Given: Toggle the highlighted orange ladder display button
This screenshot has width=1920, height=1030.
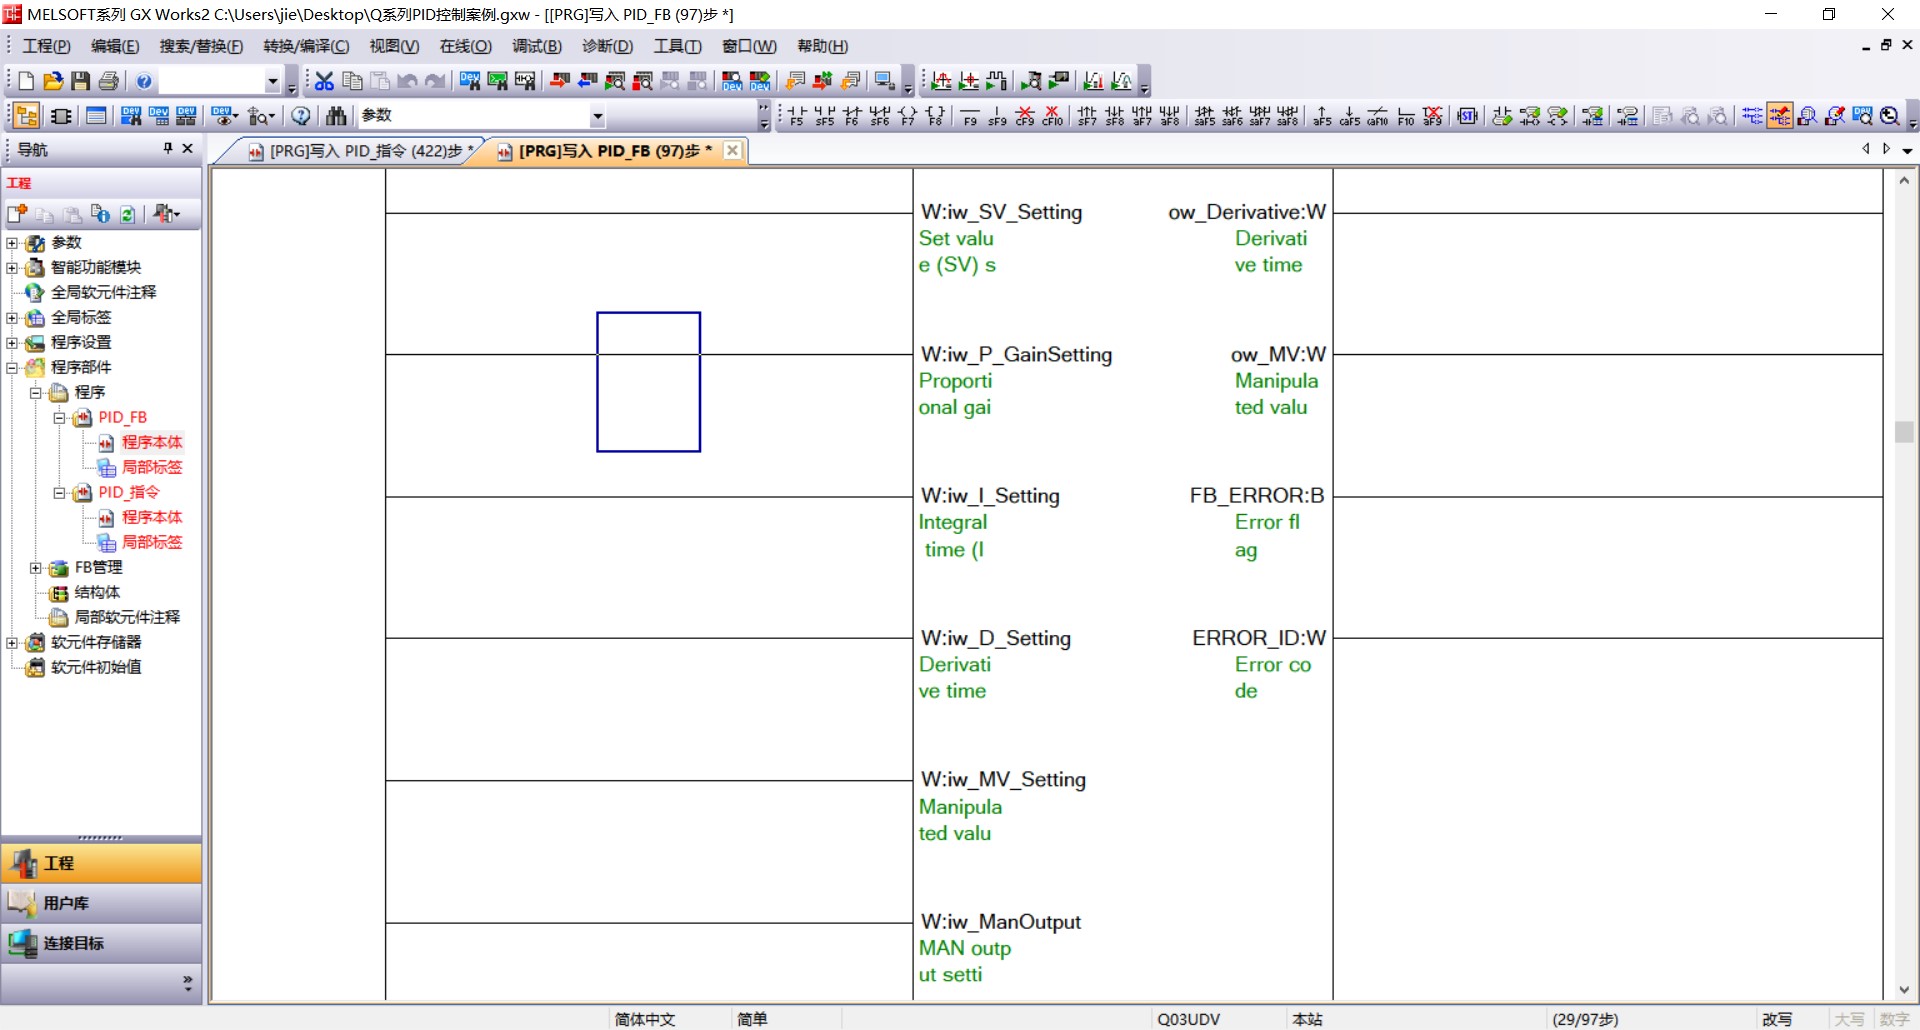Looking at the screenshot, I should pyautogui.click(x=1780, y=116).
